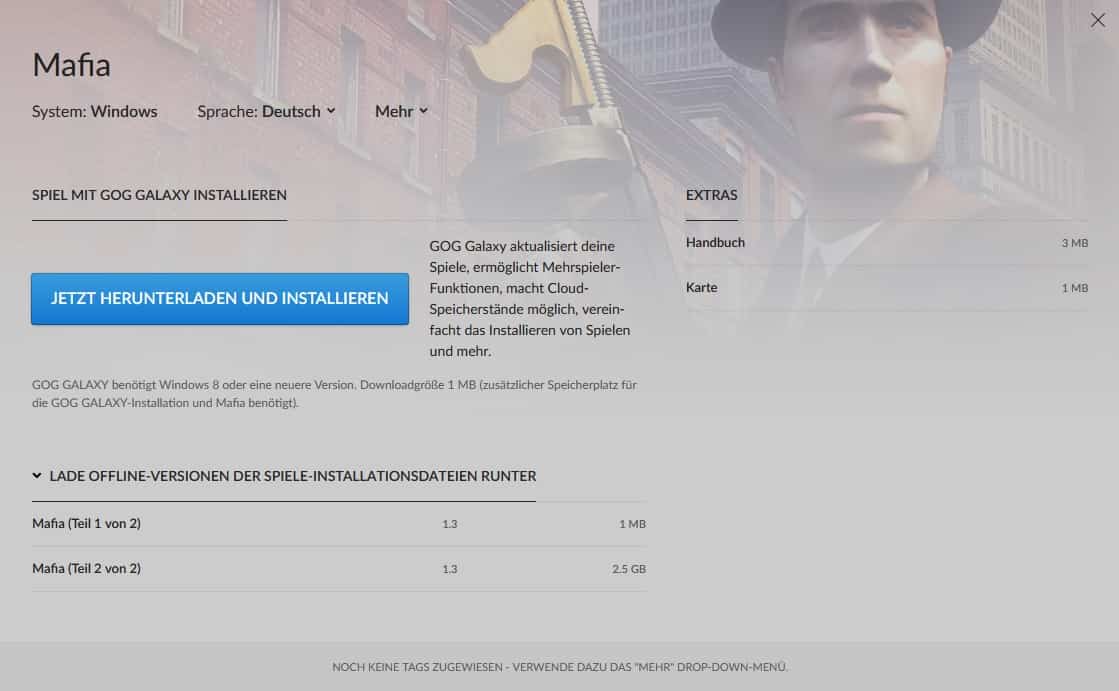Click the 1 MB size of Mafia Teil 1
1119x691 pixels.
pos(632,524)
